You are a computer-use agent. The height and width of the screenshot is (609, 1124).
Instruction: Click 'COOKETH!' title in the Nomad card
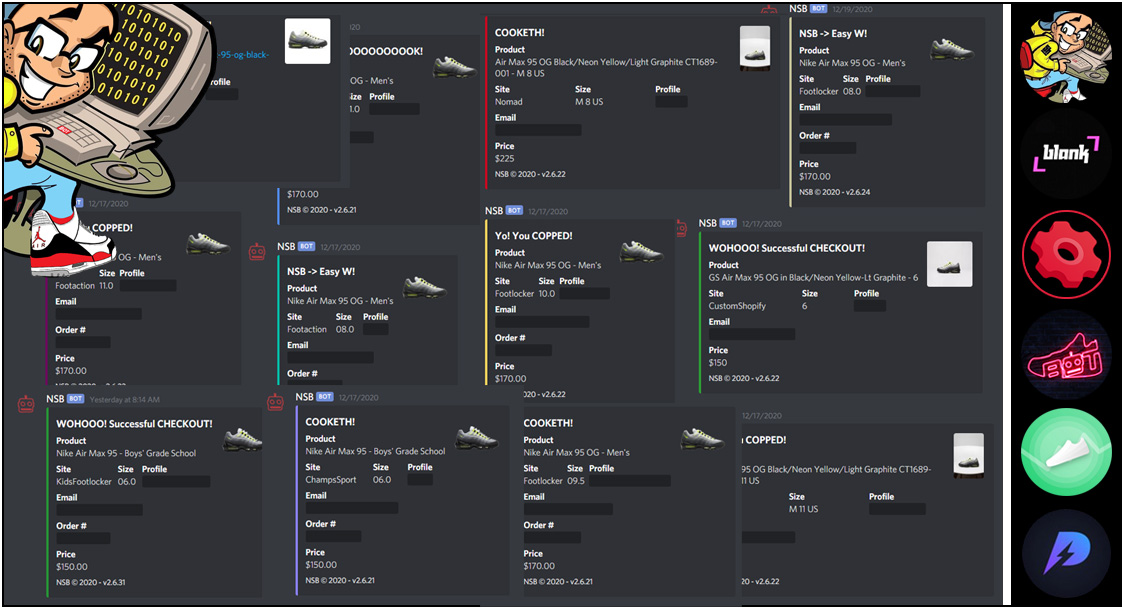(519, 33)
